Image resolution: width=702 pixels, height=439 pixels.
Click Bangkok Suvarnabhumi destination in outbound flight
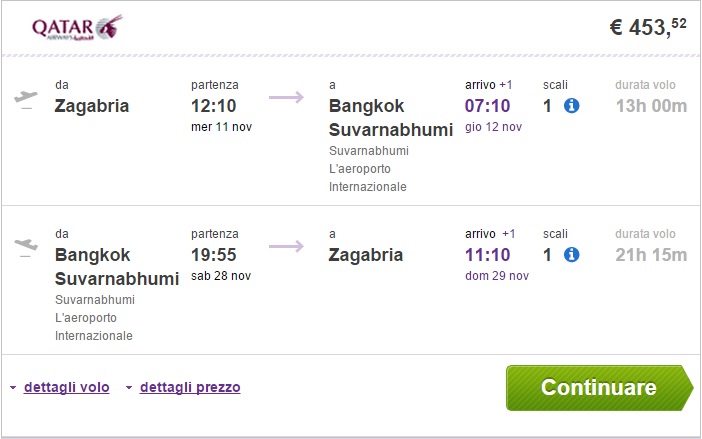click(390, 117)
